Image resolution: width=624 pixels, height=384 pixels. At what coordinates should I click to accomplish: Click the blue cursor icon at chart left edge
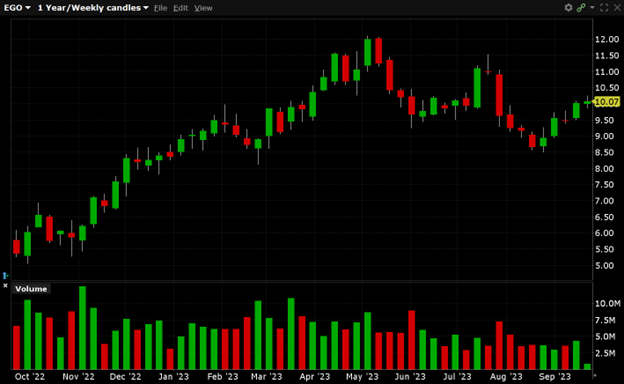tap(5, 275)
